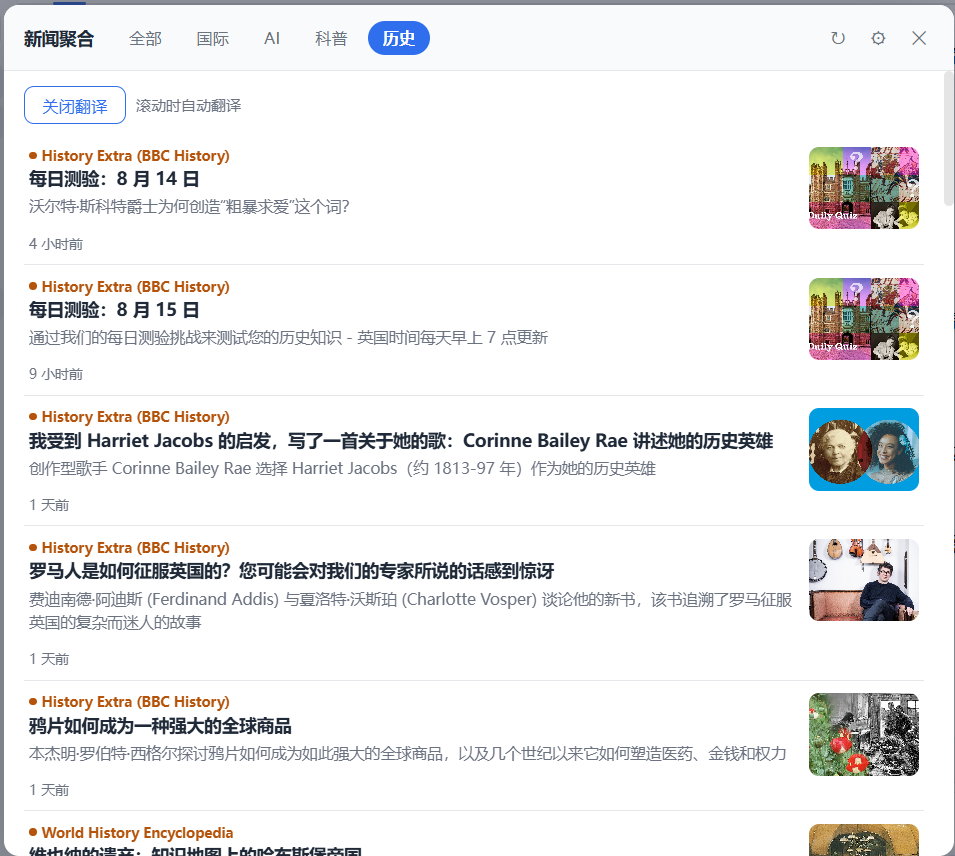Click summary 沃尔特·斯科特爵士为何创造
955x856 pixels.
[x=189, y=207]
